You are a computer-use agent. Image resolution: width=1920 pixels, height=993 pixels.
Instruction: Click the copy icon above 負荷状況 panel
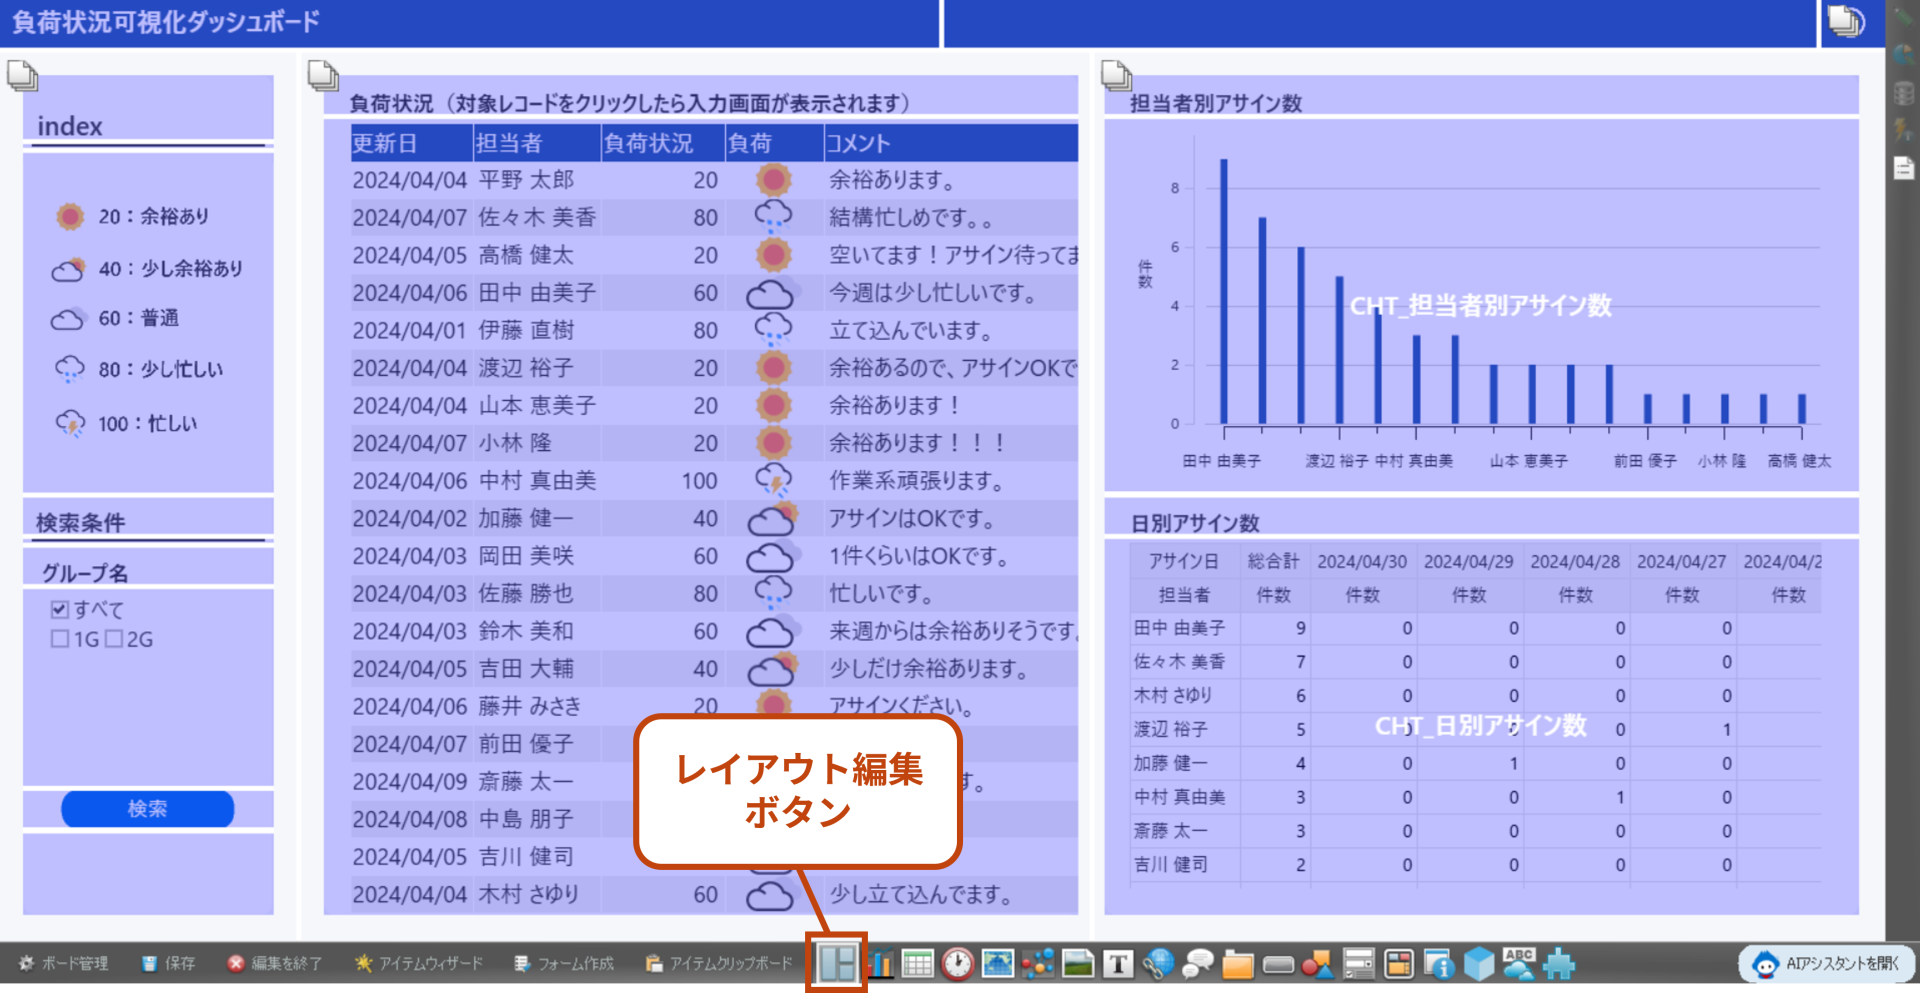point(323,75)
